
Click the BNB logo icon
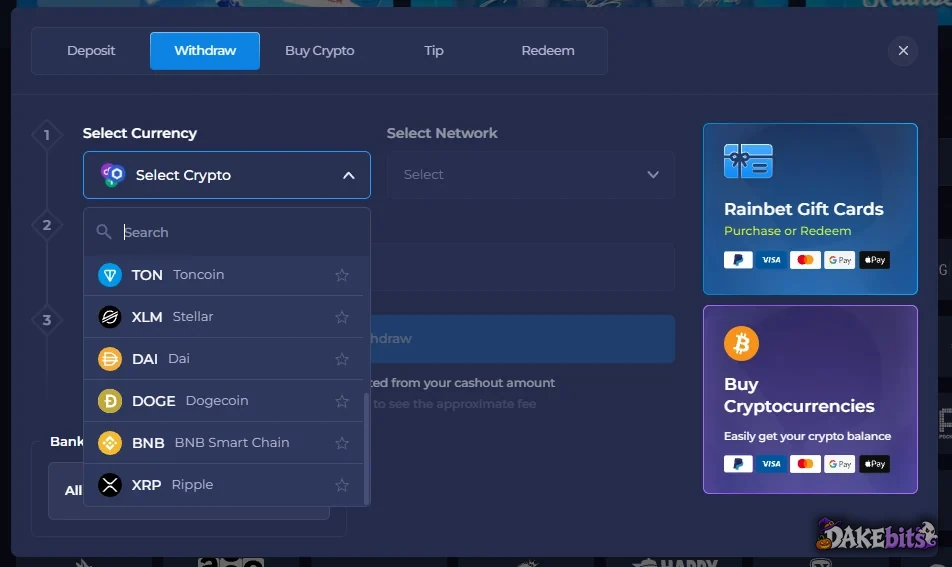point(110,443)
